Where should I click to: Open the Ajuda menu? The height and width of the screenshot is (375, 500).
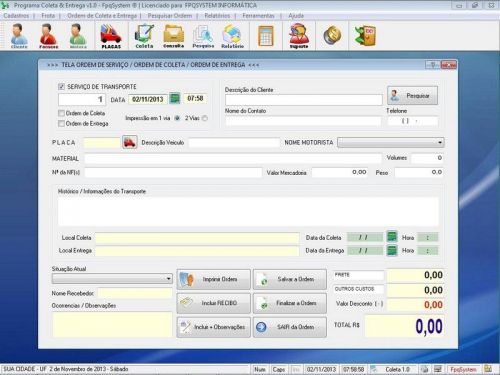click(296, 16)
